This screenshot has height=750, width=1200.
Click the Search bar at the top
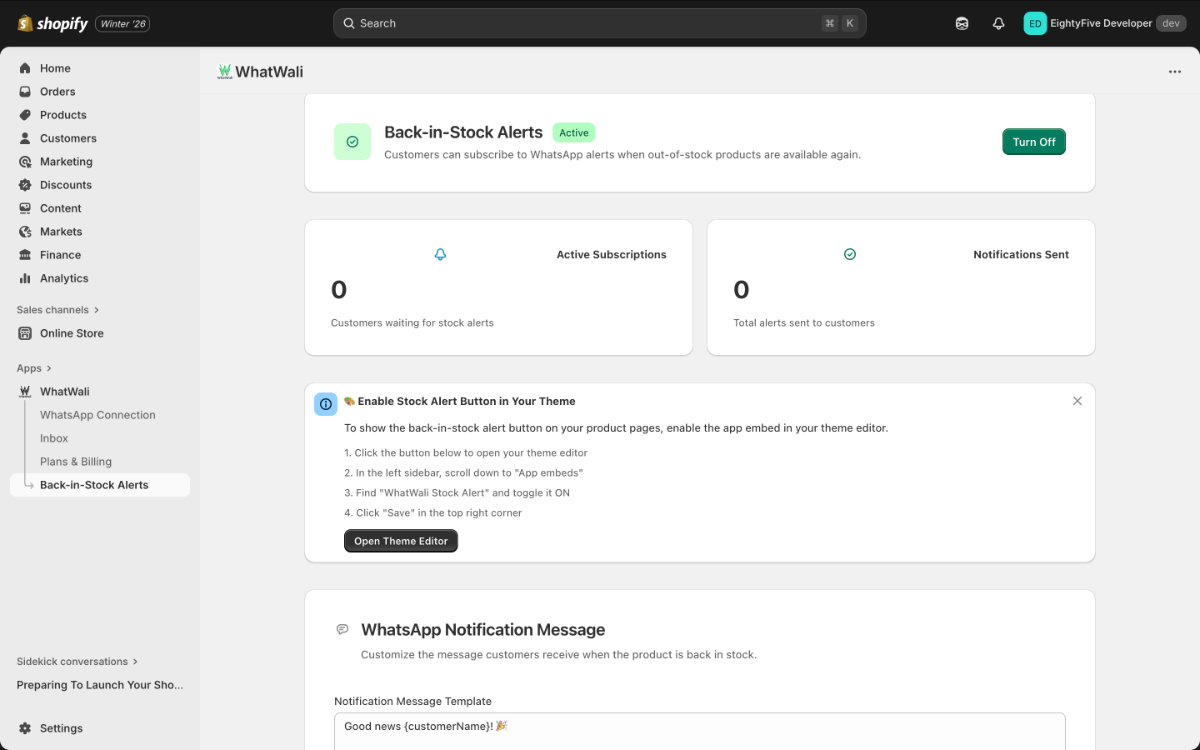(x=600, y=22)
